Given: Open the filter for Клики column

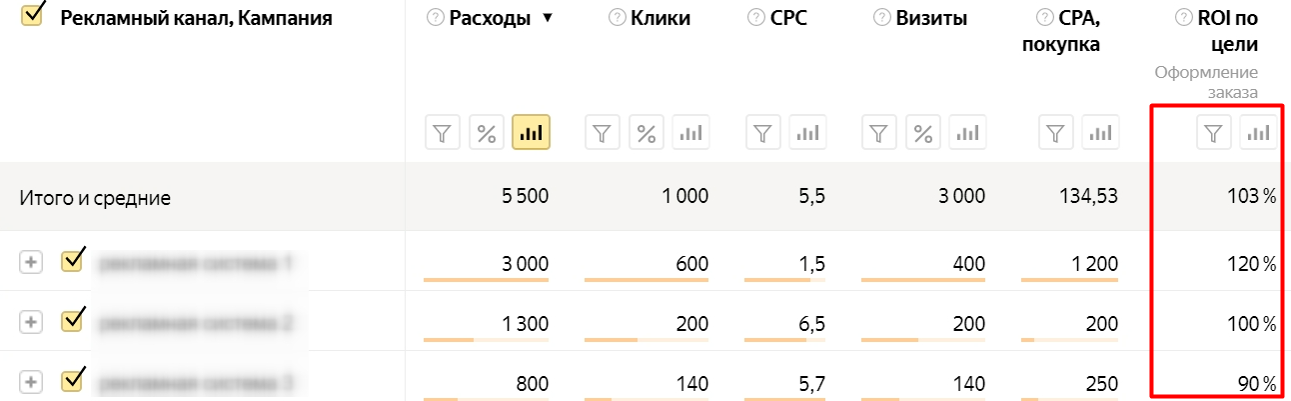Looking at the screenshot, I should tap(602, 133).
